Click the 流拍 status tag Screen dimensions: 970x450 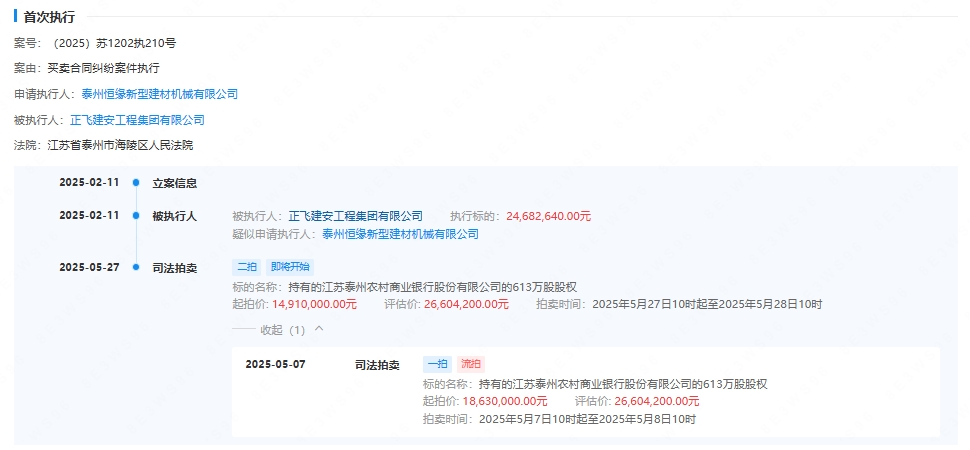click(x=471, y=364)
